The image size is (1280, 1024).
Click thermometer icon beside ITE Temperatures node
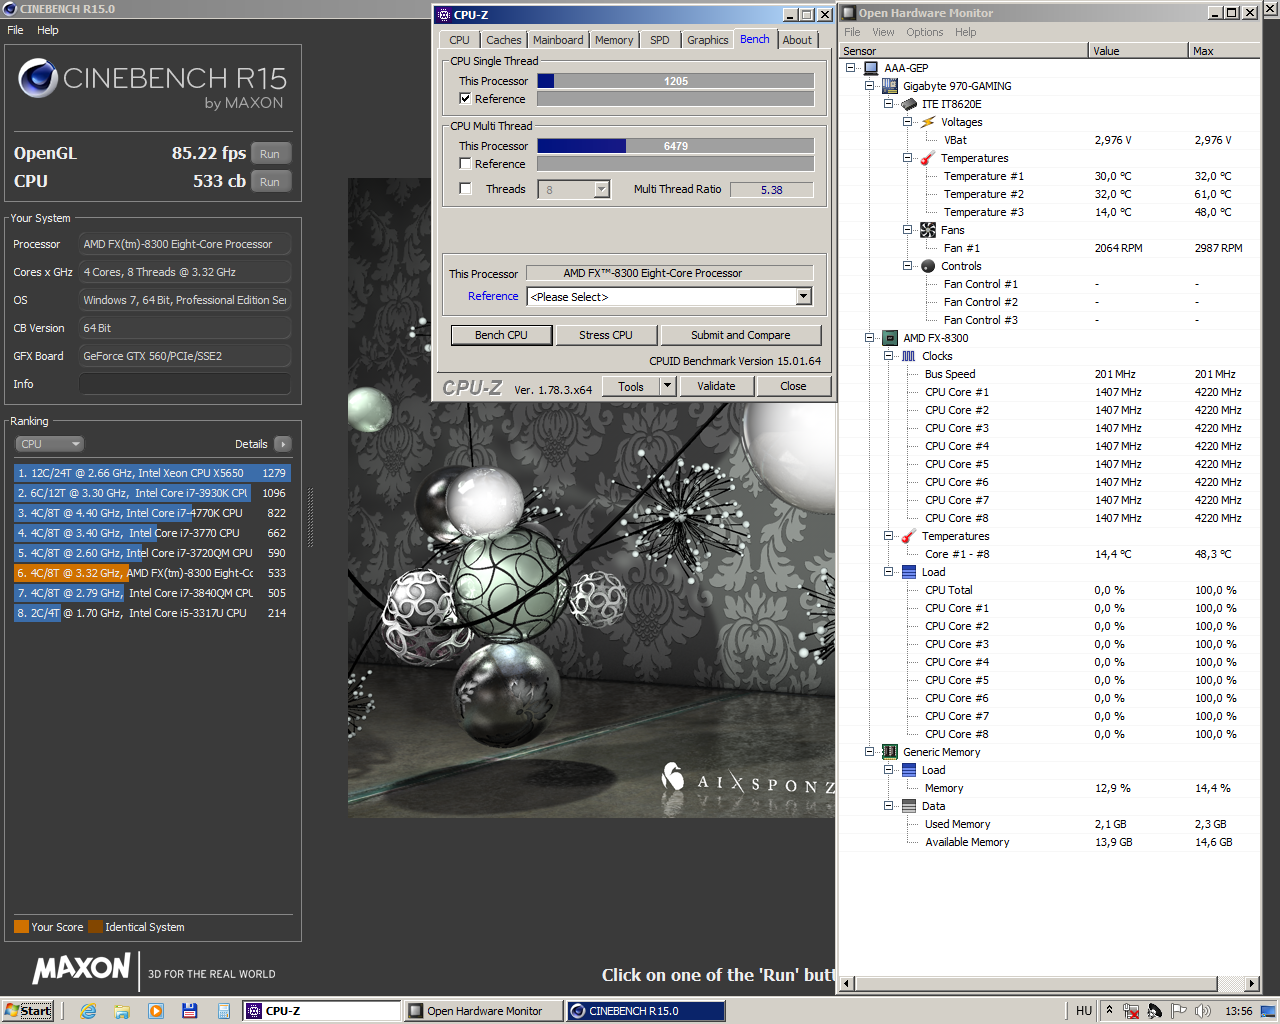[928, 158]
